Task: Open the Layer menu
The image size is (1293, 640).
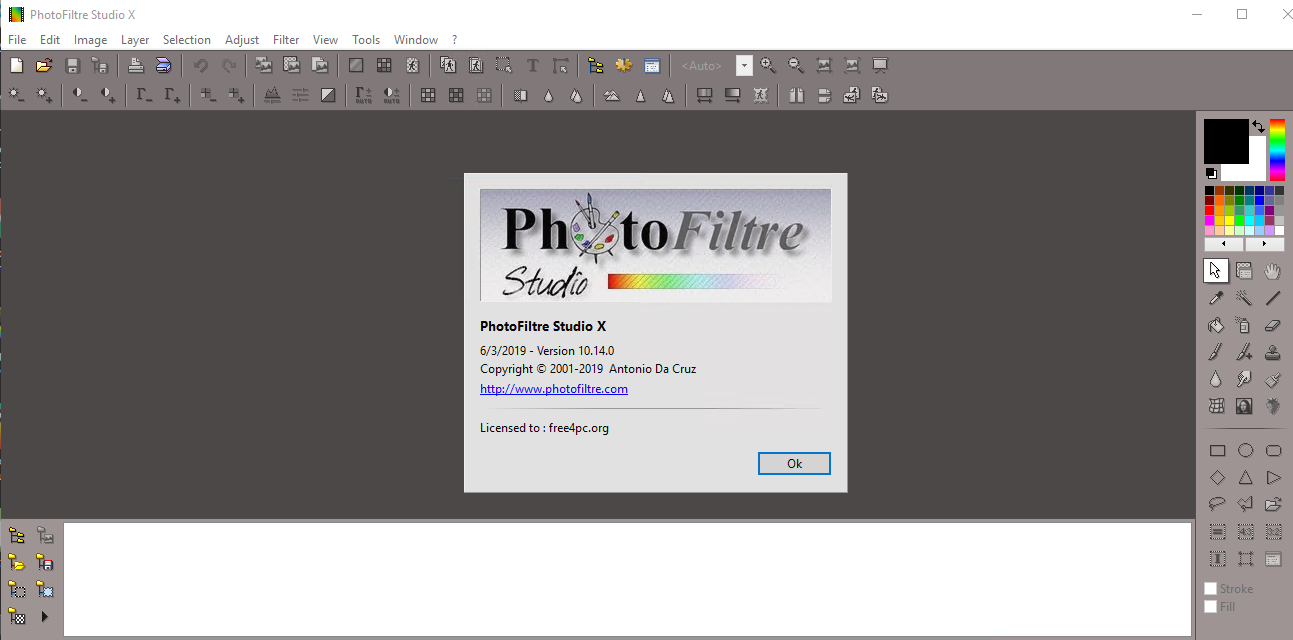Action: (x=135, y=40)
